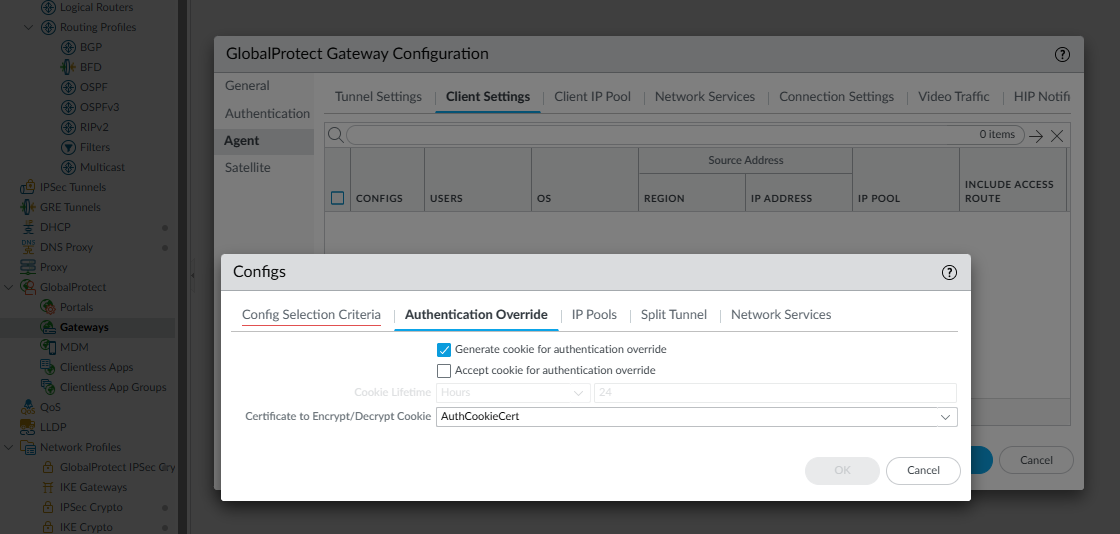Click the search magnifier icon in Client Settings
This screenshot has height=534, width=1120.
click(336, 135)
